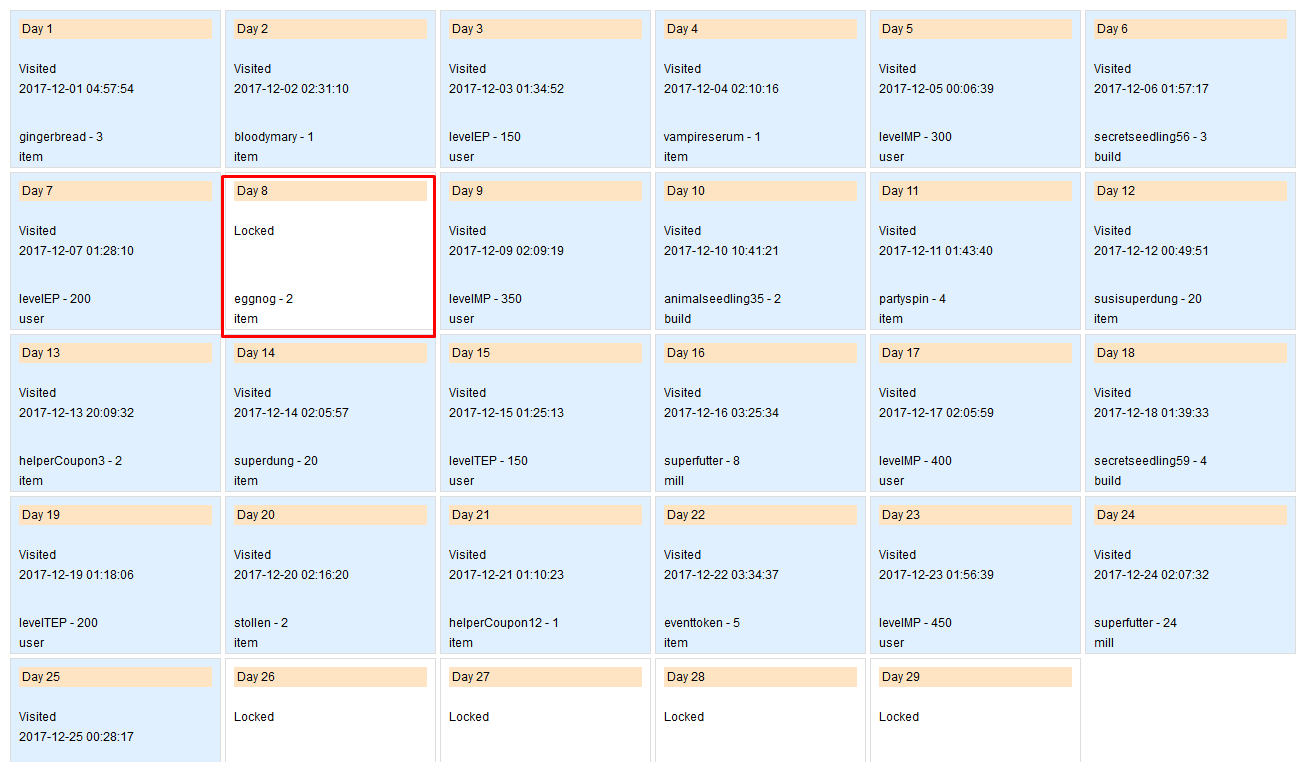
Task: Open the Day 13 helperCoupon3 tile
Action: [115, 413]
